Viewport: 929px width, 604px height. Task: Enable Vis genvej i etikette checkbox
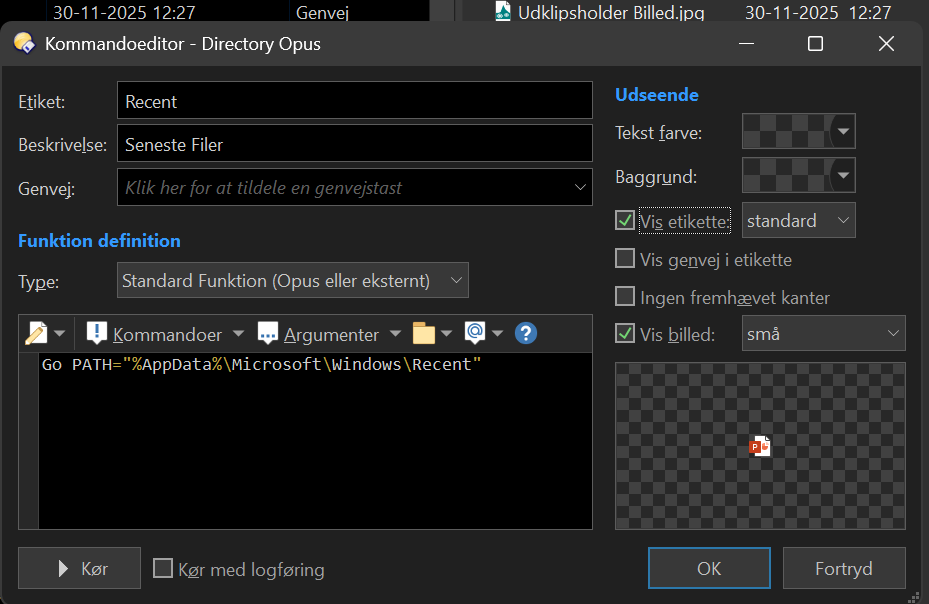(x=625, y=259)
